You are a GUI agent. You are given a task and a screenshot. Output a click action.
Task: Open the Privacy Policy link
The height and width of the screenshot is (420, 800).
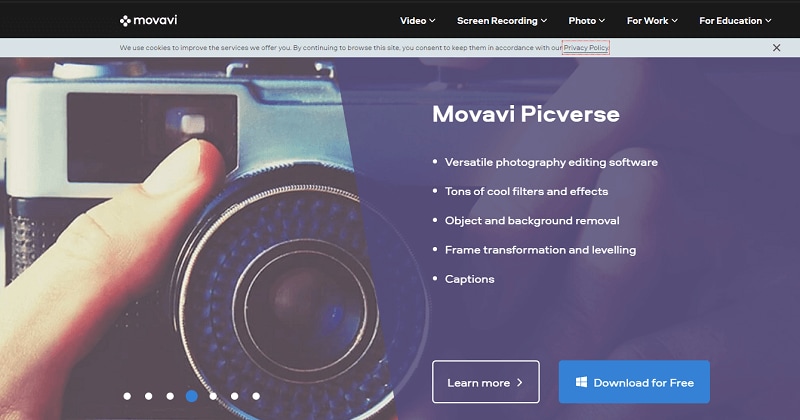tap(586, 47)
